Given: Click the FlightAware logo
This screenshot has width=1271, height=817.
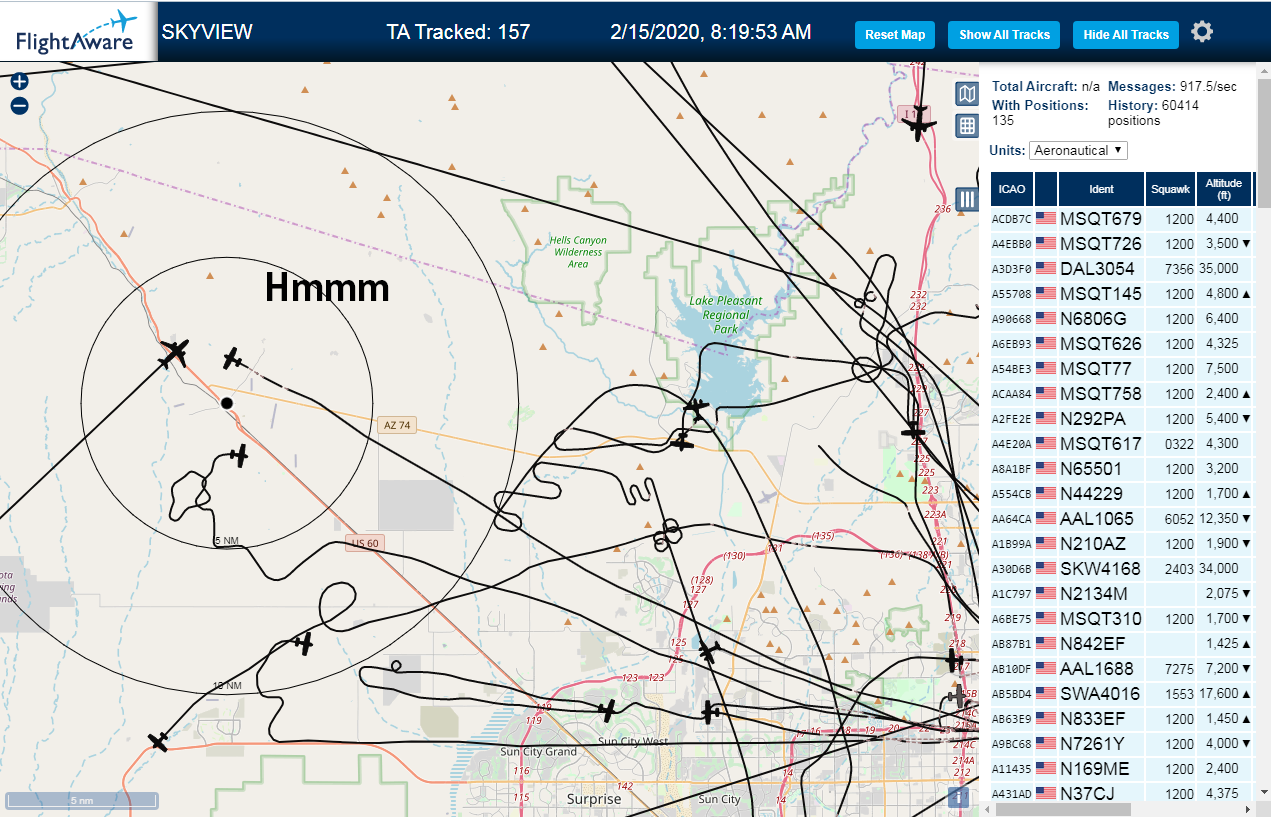Looking at the screenshot, I should tap(76, 32).
